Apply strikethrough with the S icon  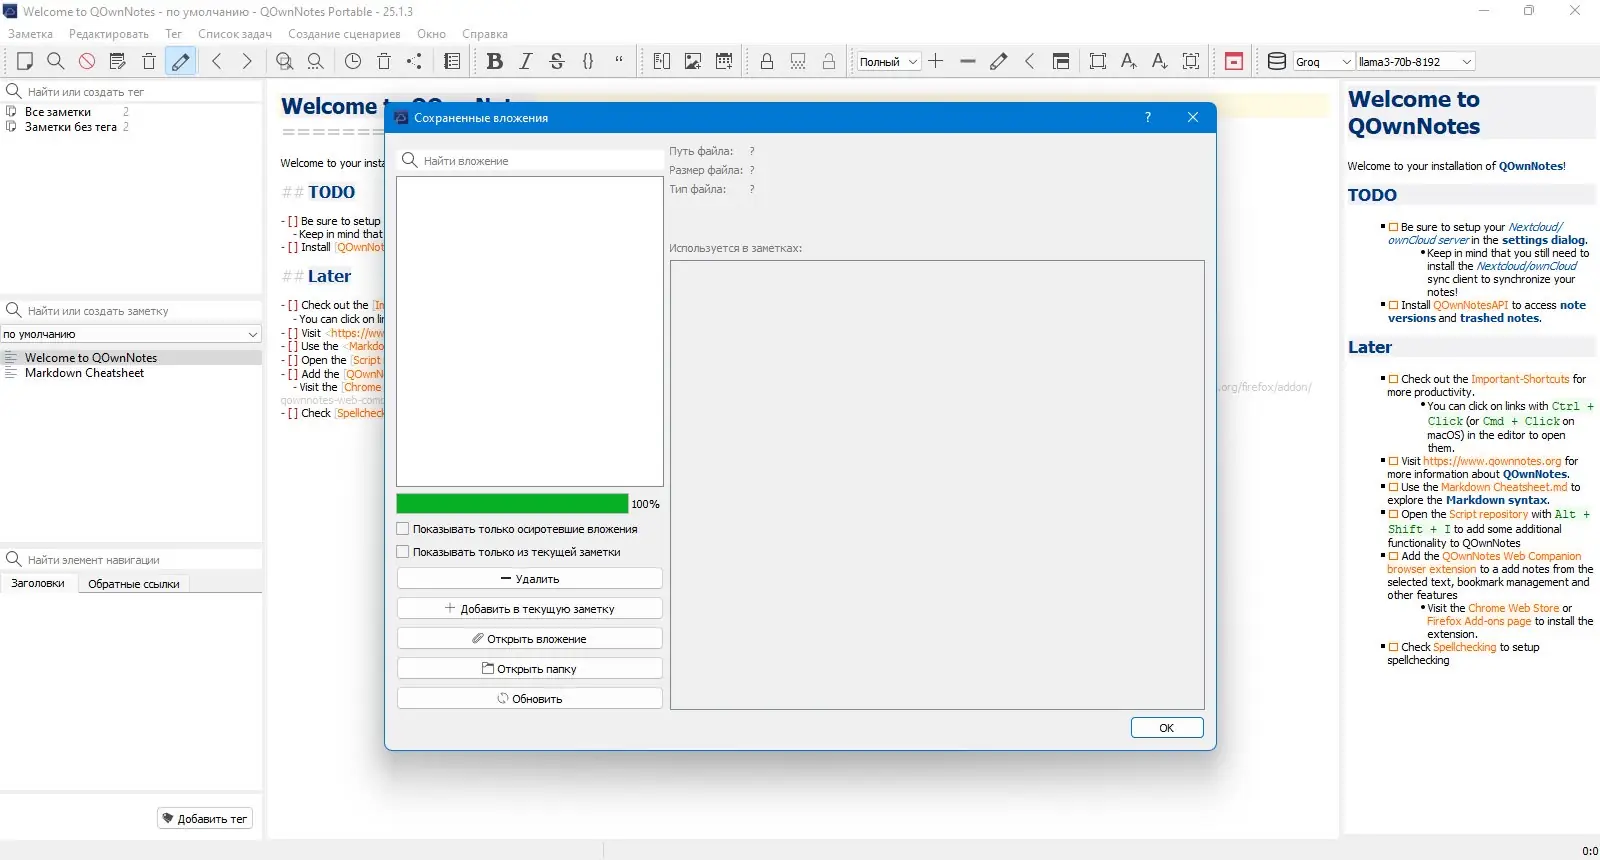tap(557, 61)
